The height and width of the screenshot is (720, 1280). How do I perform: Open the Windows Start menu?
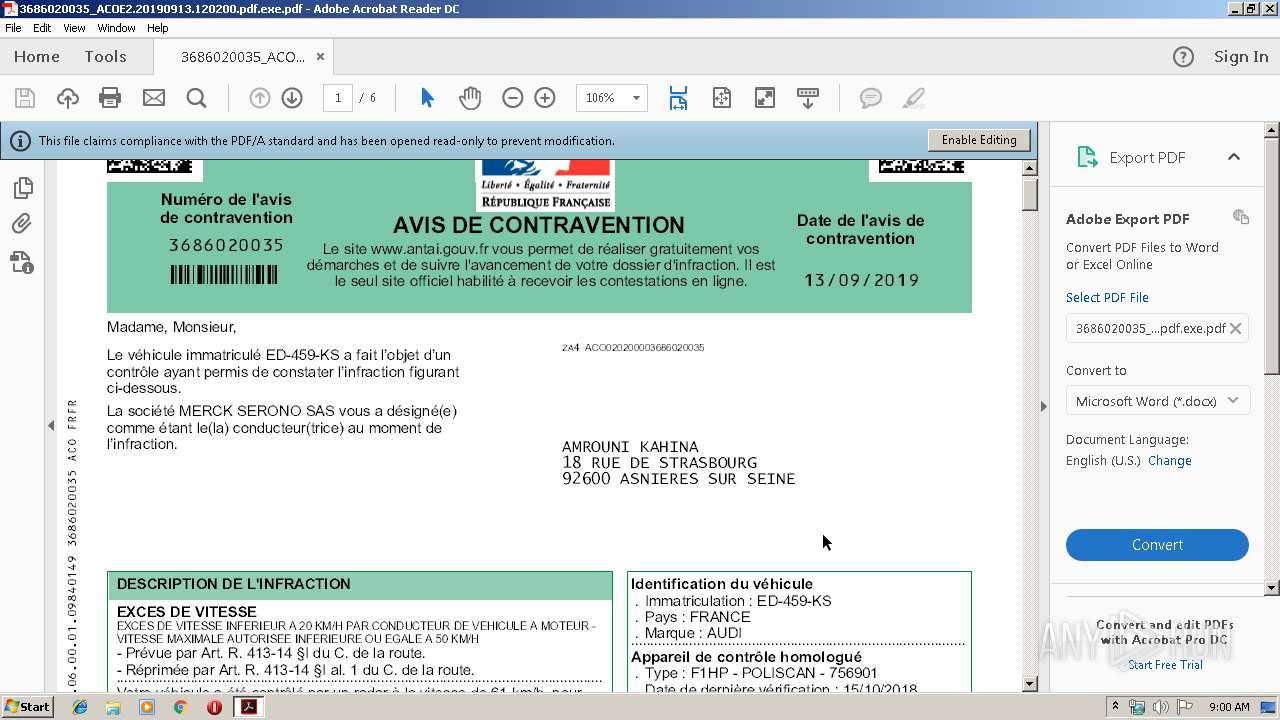click(27, 707)
